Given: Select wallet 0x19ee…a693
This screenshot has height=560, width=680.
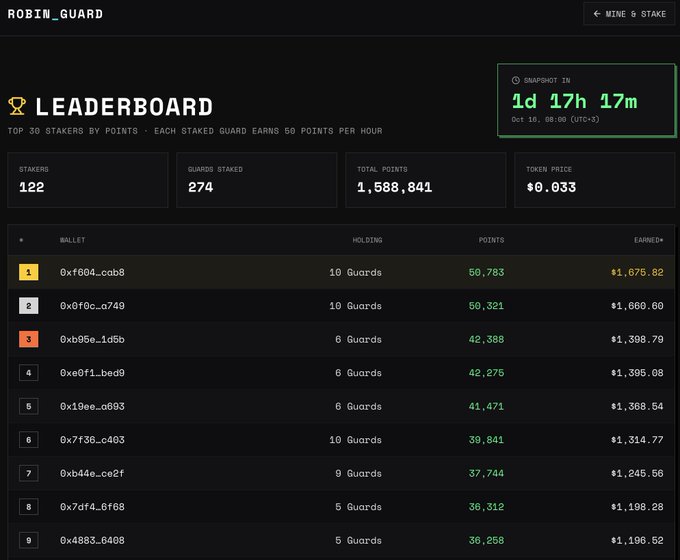Looking at the screenshot, I should pyautogui.click(x=92, y=406).
